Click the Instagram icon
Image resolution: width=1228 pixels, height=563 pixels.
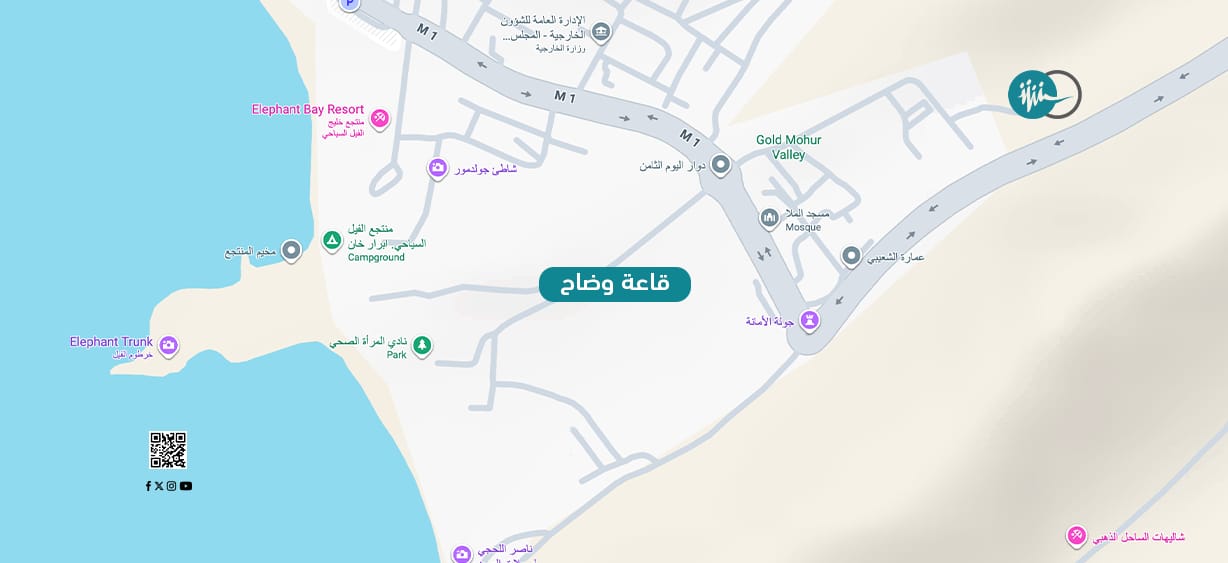tap(171, 486)
